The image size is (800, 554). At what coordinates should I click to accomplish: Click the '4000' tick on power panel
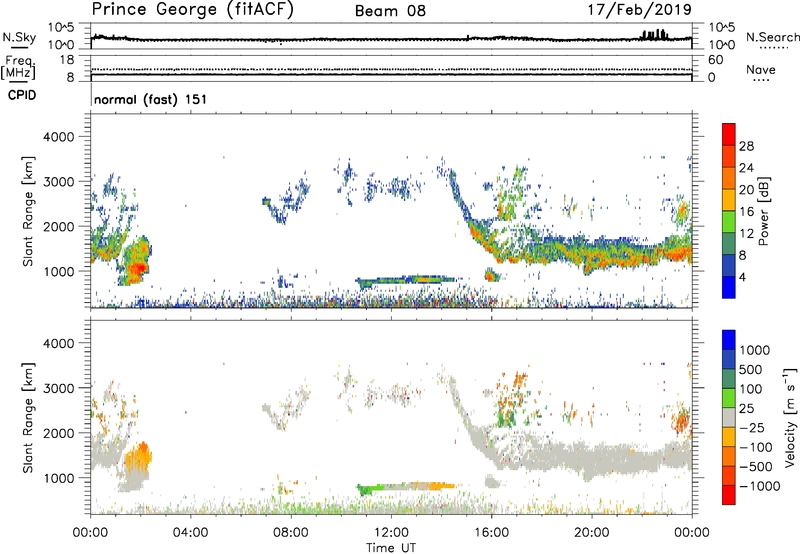click(x=58, y=137)
